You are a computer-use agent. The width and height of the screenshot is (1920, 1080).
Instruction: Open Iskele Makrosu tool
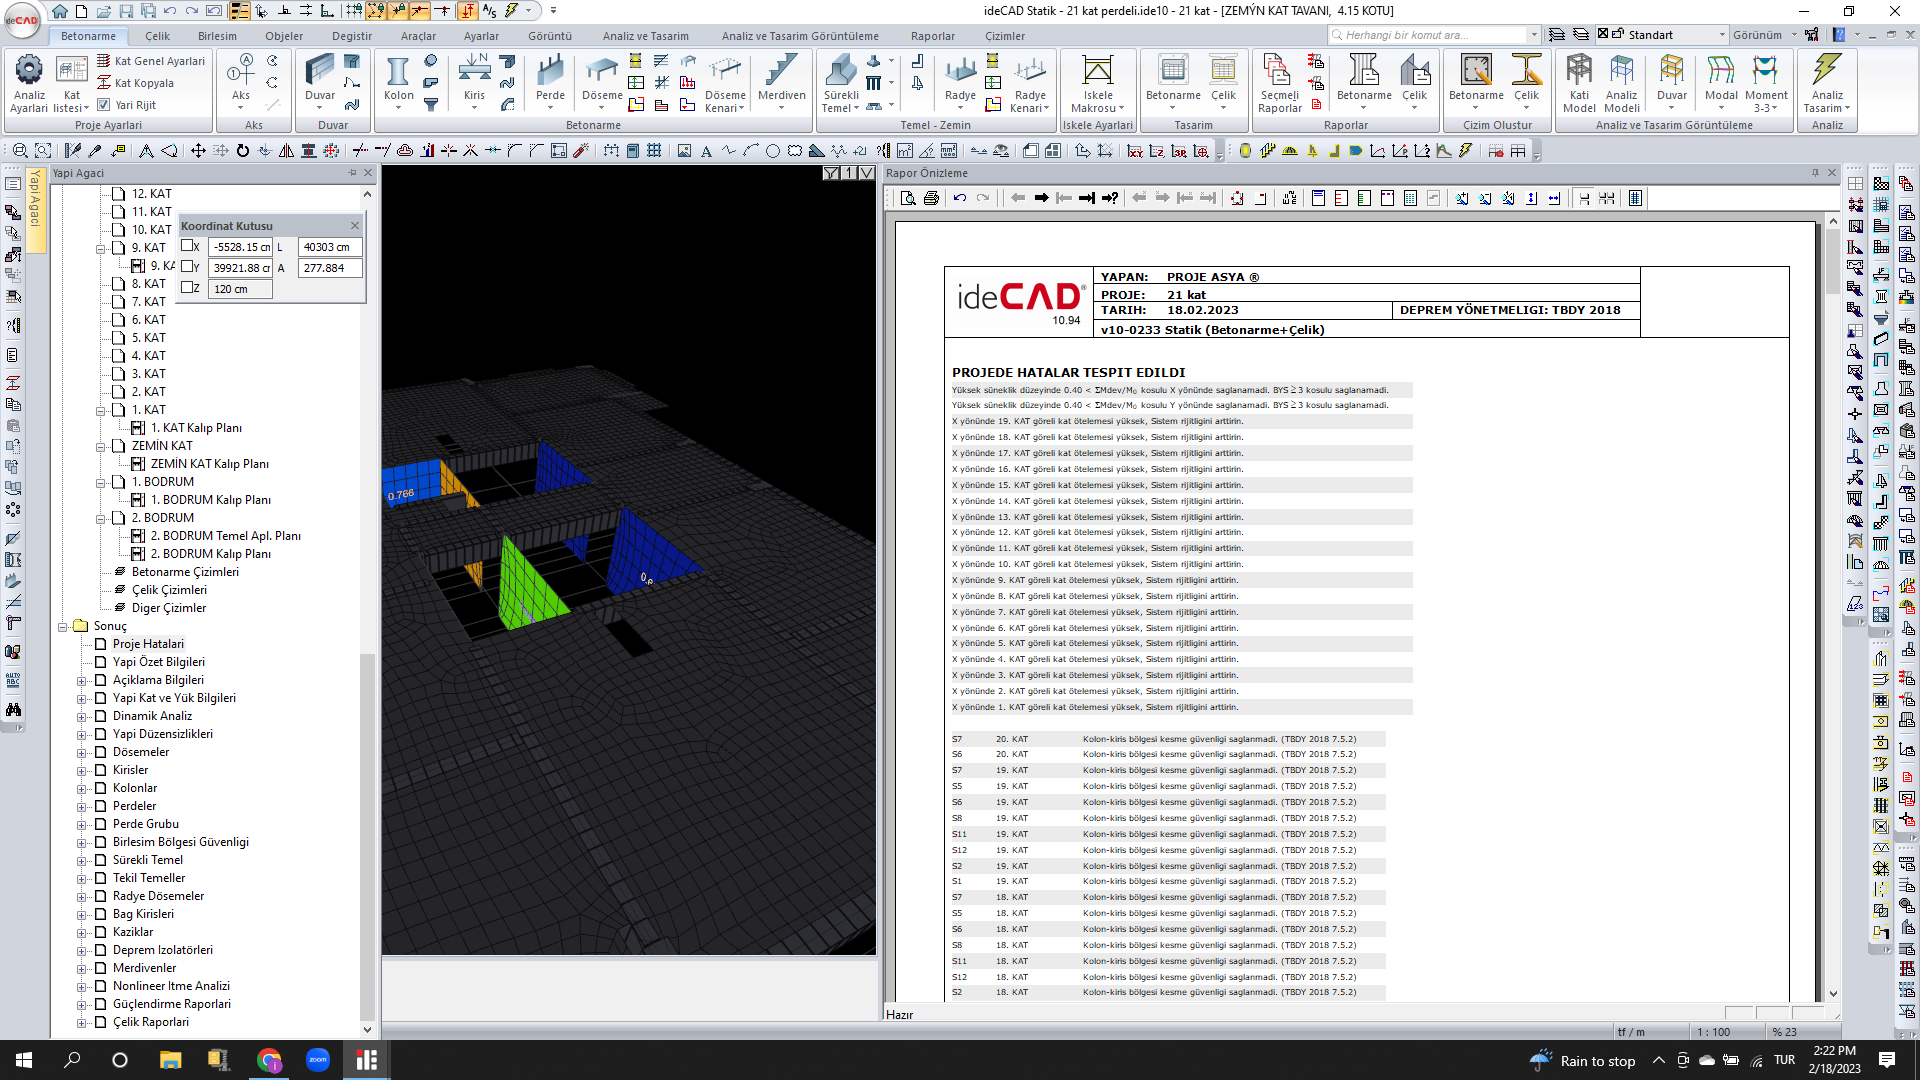tap(1098, 83)
